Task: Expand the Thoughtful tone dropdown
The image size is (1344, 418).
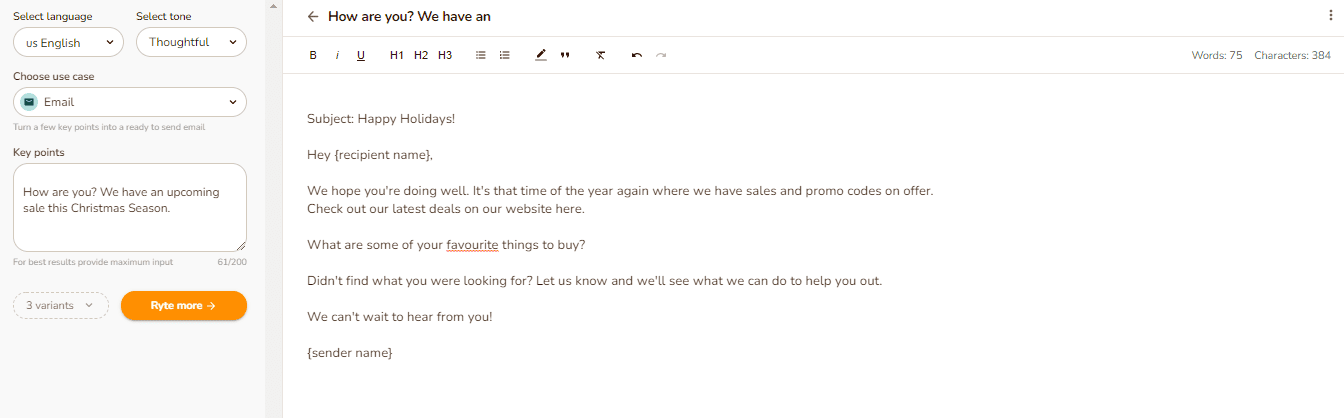Action: 191,42
